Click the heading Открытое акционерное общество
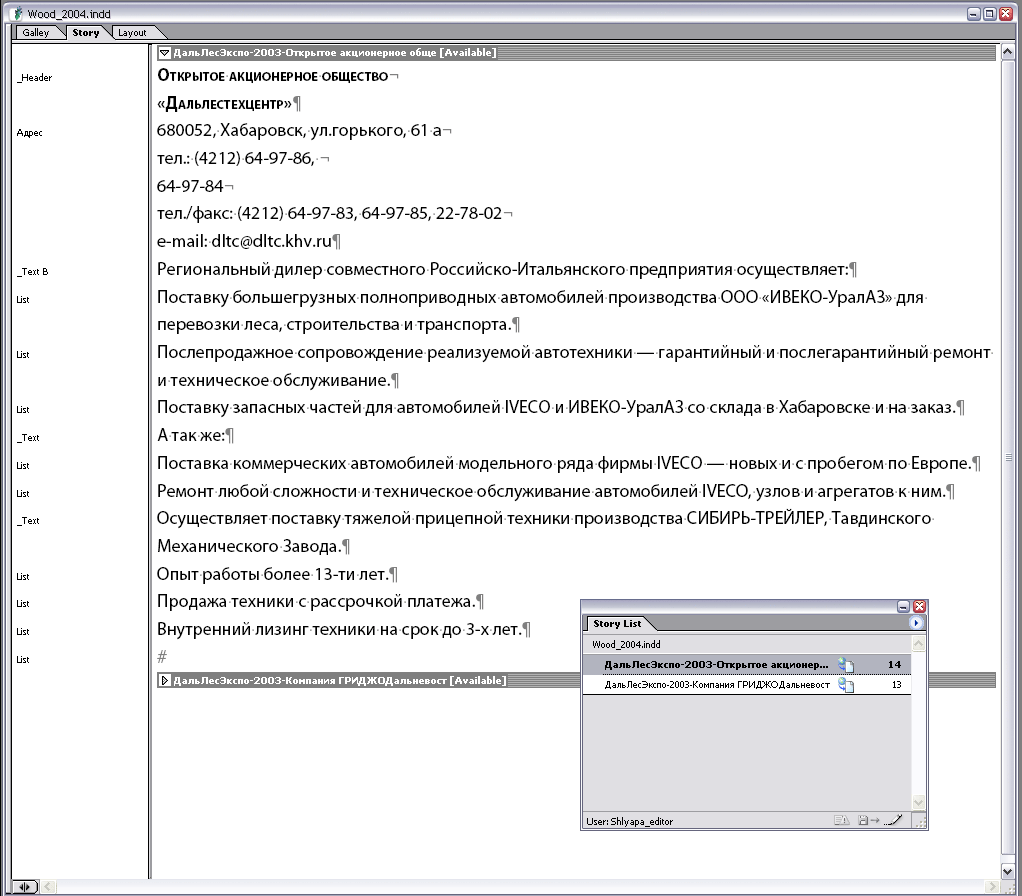The width and height of the screenshot is (1022, 896). tap(273, 76)
